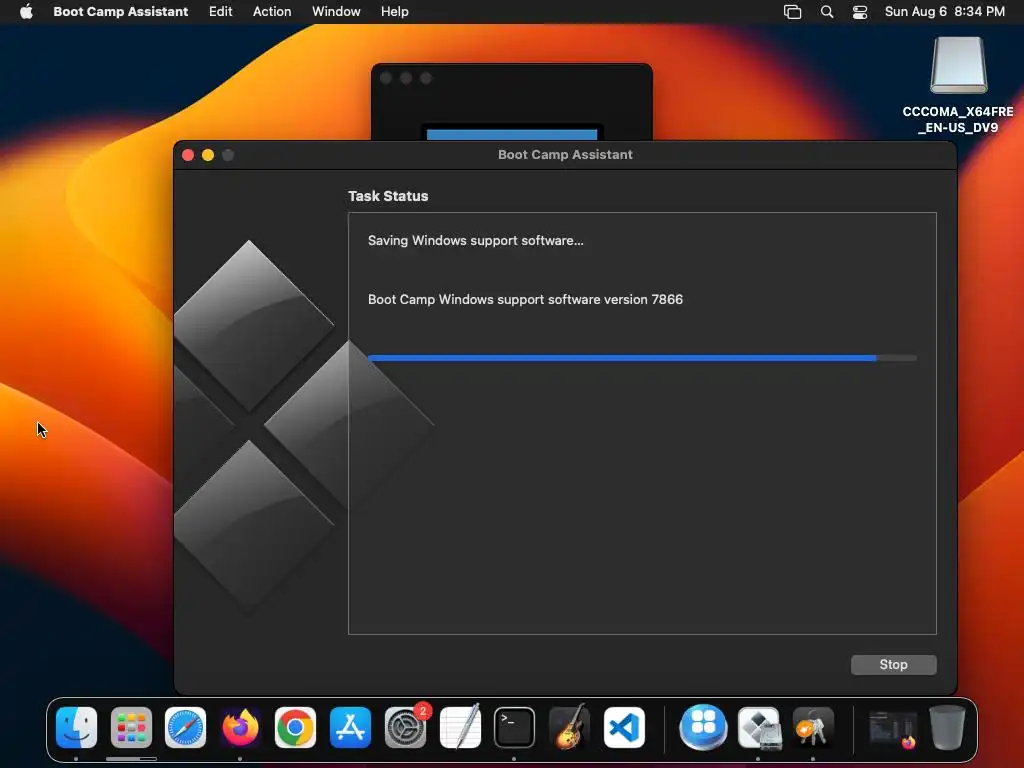Open Keychain Access from the Dock

[813, 727]
